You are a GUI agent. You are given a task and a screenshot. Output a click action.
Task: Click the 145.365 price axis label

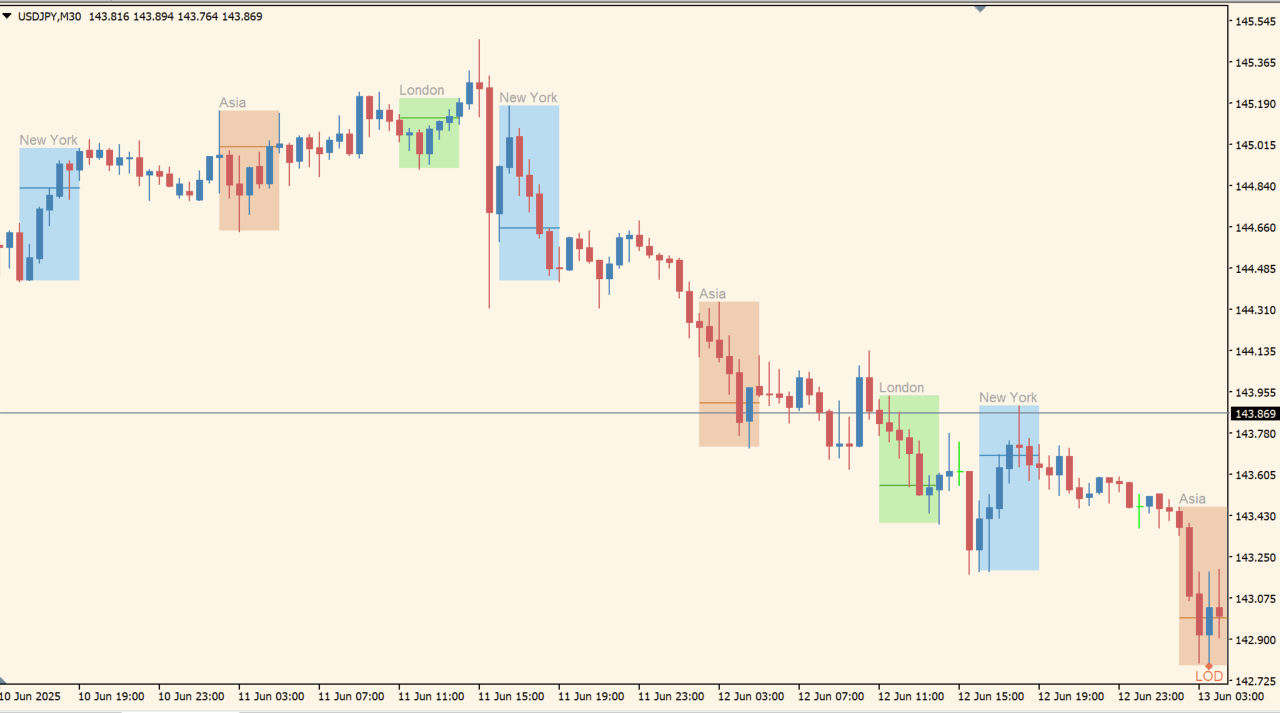click(x=1254, y=62)
